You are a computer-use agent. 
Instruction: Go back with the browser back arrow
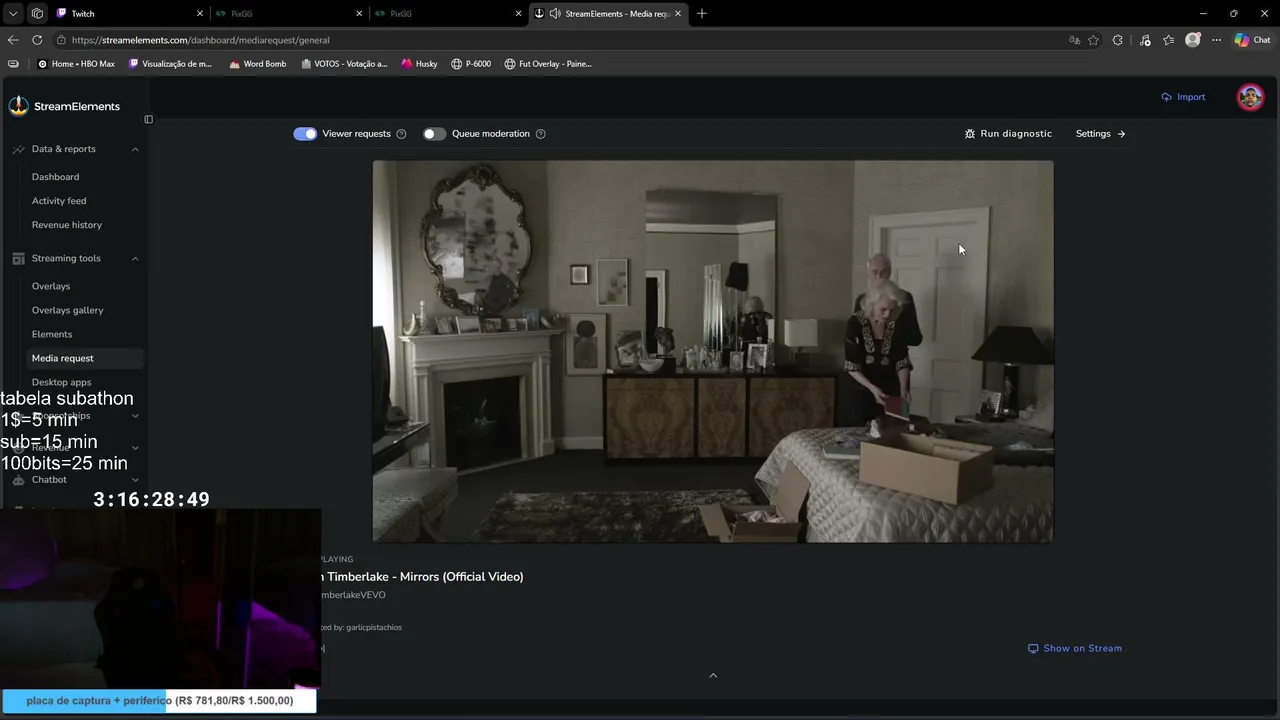(x=13, y=40)
